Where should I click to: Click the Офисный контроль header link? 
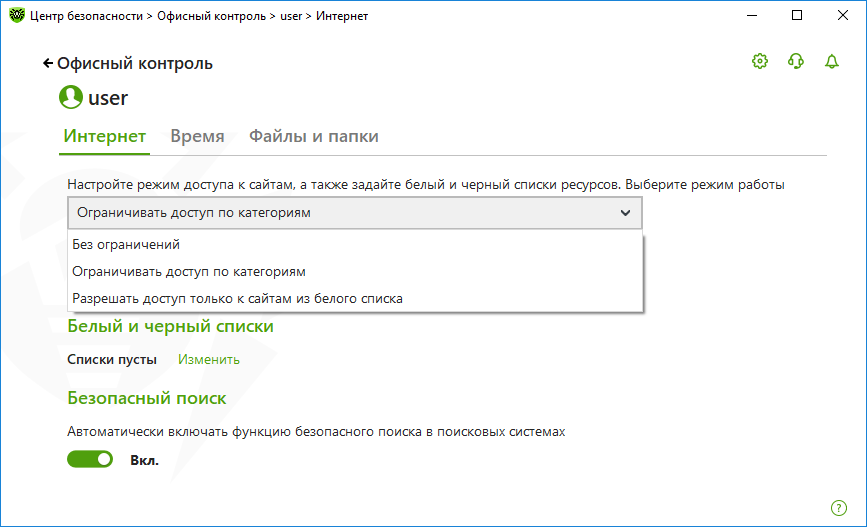(135, 64)
